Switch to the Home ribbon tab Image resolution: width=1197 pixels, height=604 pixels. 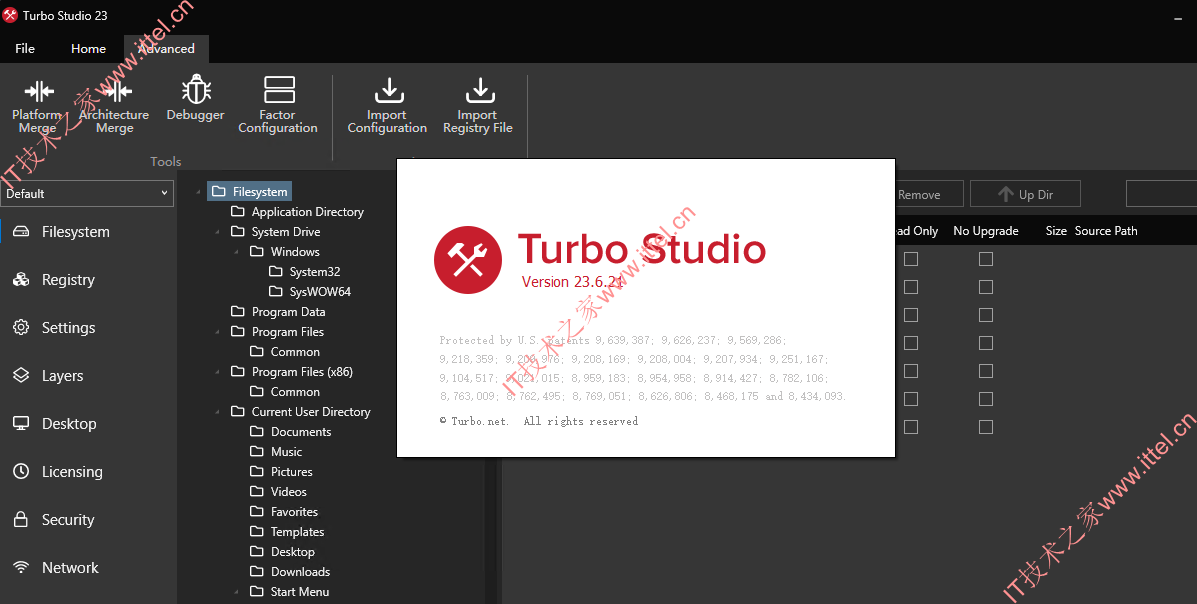89,48
